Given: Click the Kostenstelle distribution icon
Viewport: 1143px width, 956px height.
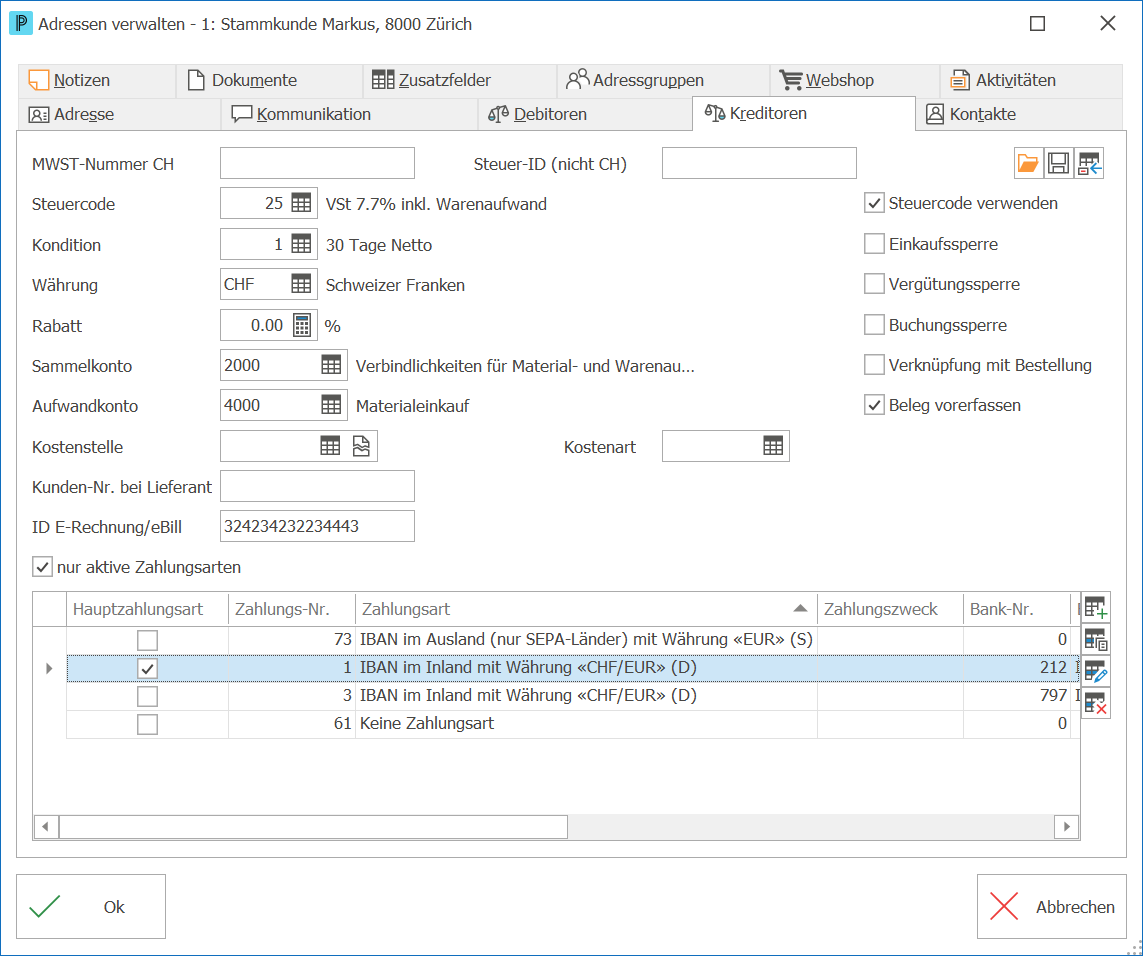Looking at the screenshot, I should coord(361,446).
